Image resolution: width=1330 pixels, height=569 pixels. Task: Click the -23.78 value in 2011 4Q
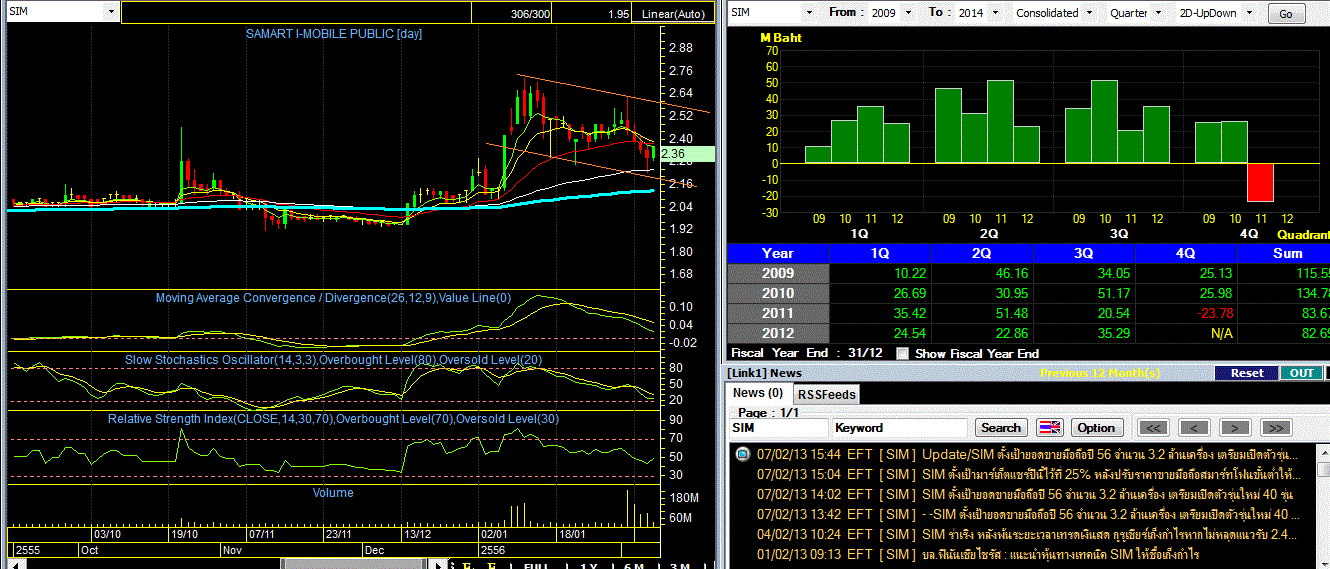pos(1214,313)
